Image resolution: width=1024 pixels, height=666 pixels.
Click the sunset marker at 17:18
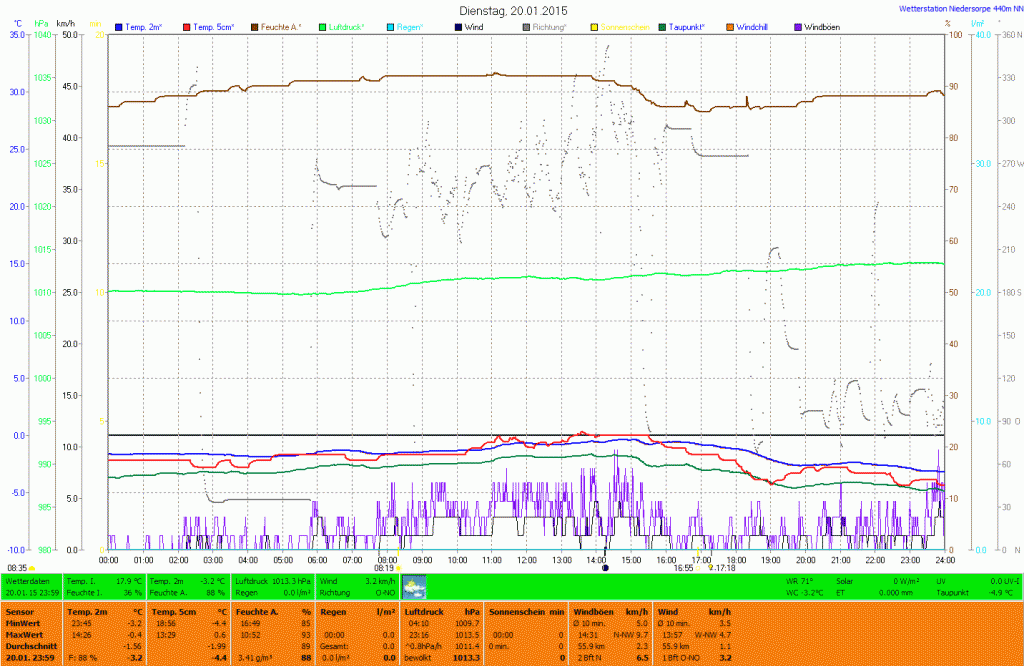pos(711,567)
